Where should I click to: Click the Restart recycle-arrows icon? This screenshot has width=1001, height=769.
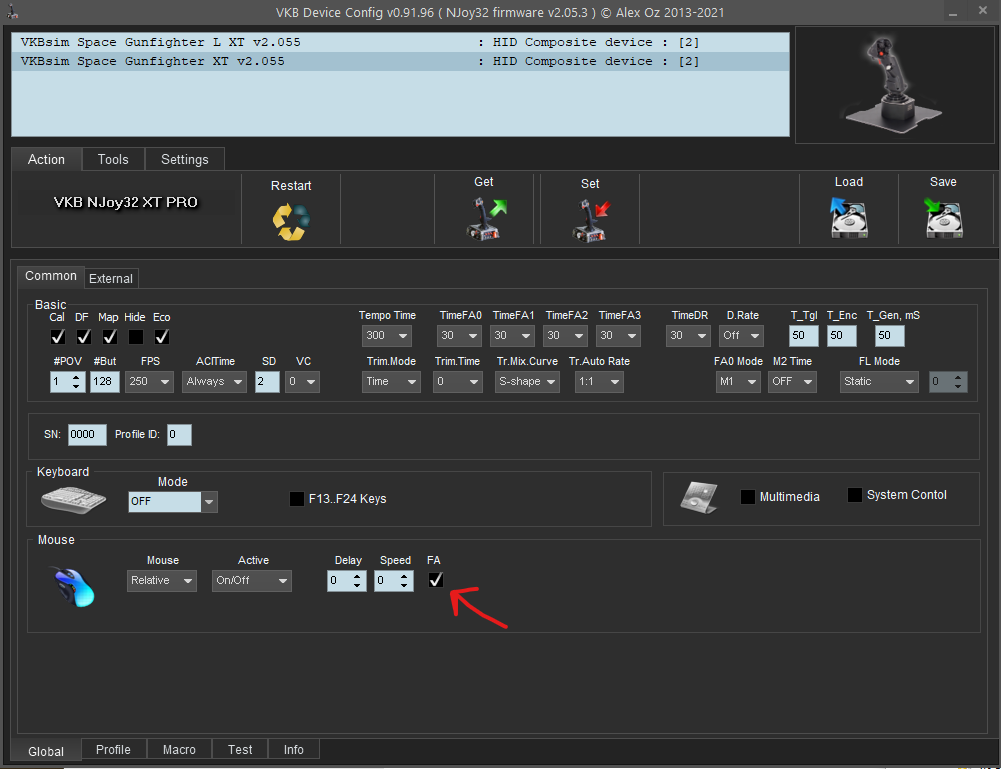point(291,221)
